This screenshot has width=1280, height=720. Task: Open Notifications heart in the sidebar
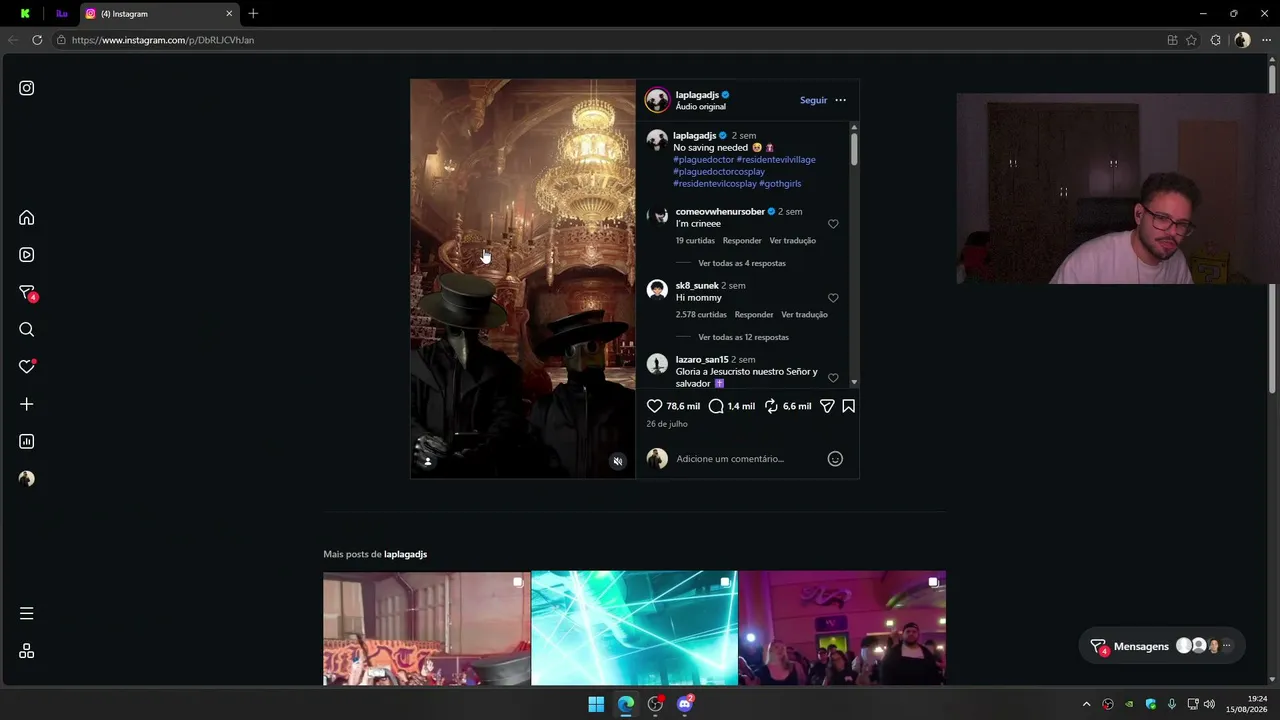pyautogui.click(x=27, y=367)
